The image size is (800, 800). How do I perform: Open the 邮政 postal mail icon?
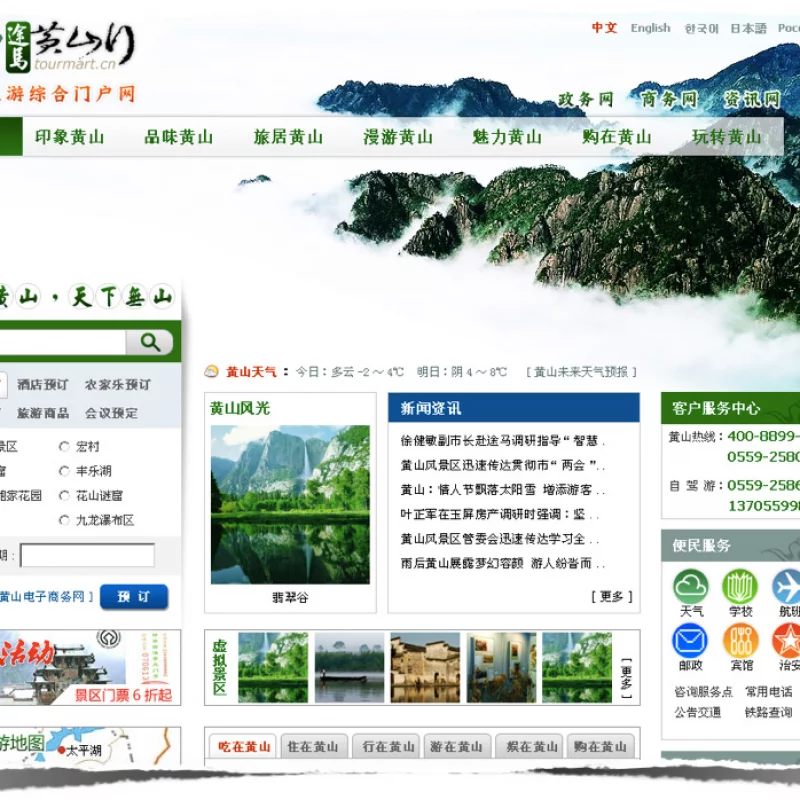click(x=690, y=640)
